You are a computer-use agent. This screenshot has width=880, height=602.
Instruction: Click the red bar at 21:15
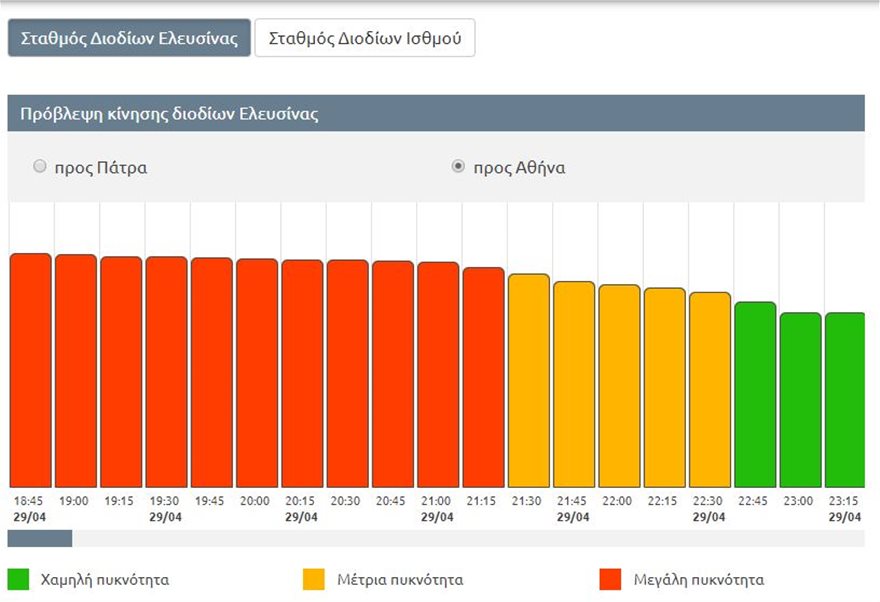pos(483,377)
